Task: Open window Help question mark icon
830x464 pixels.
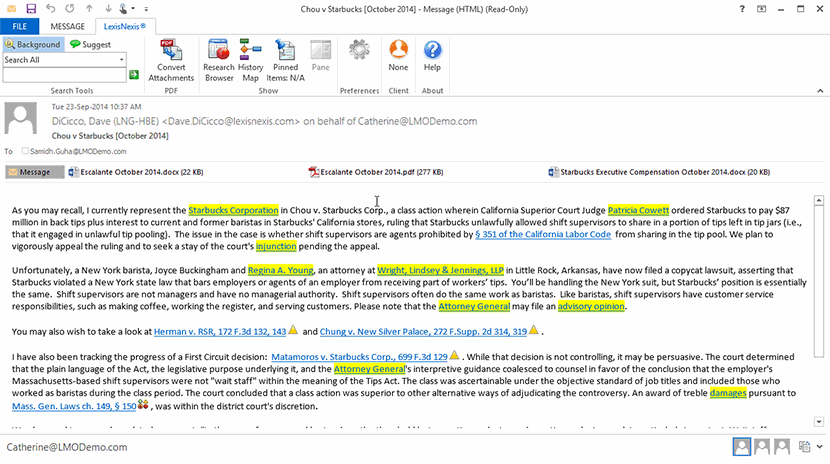Action: tap(742, 9)
